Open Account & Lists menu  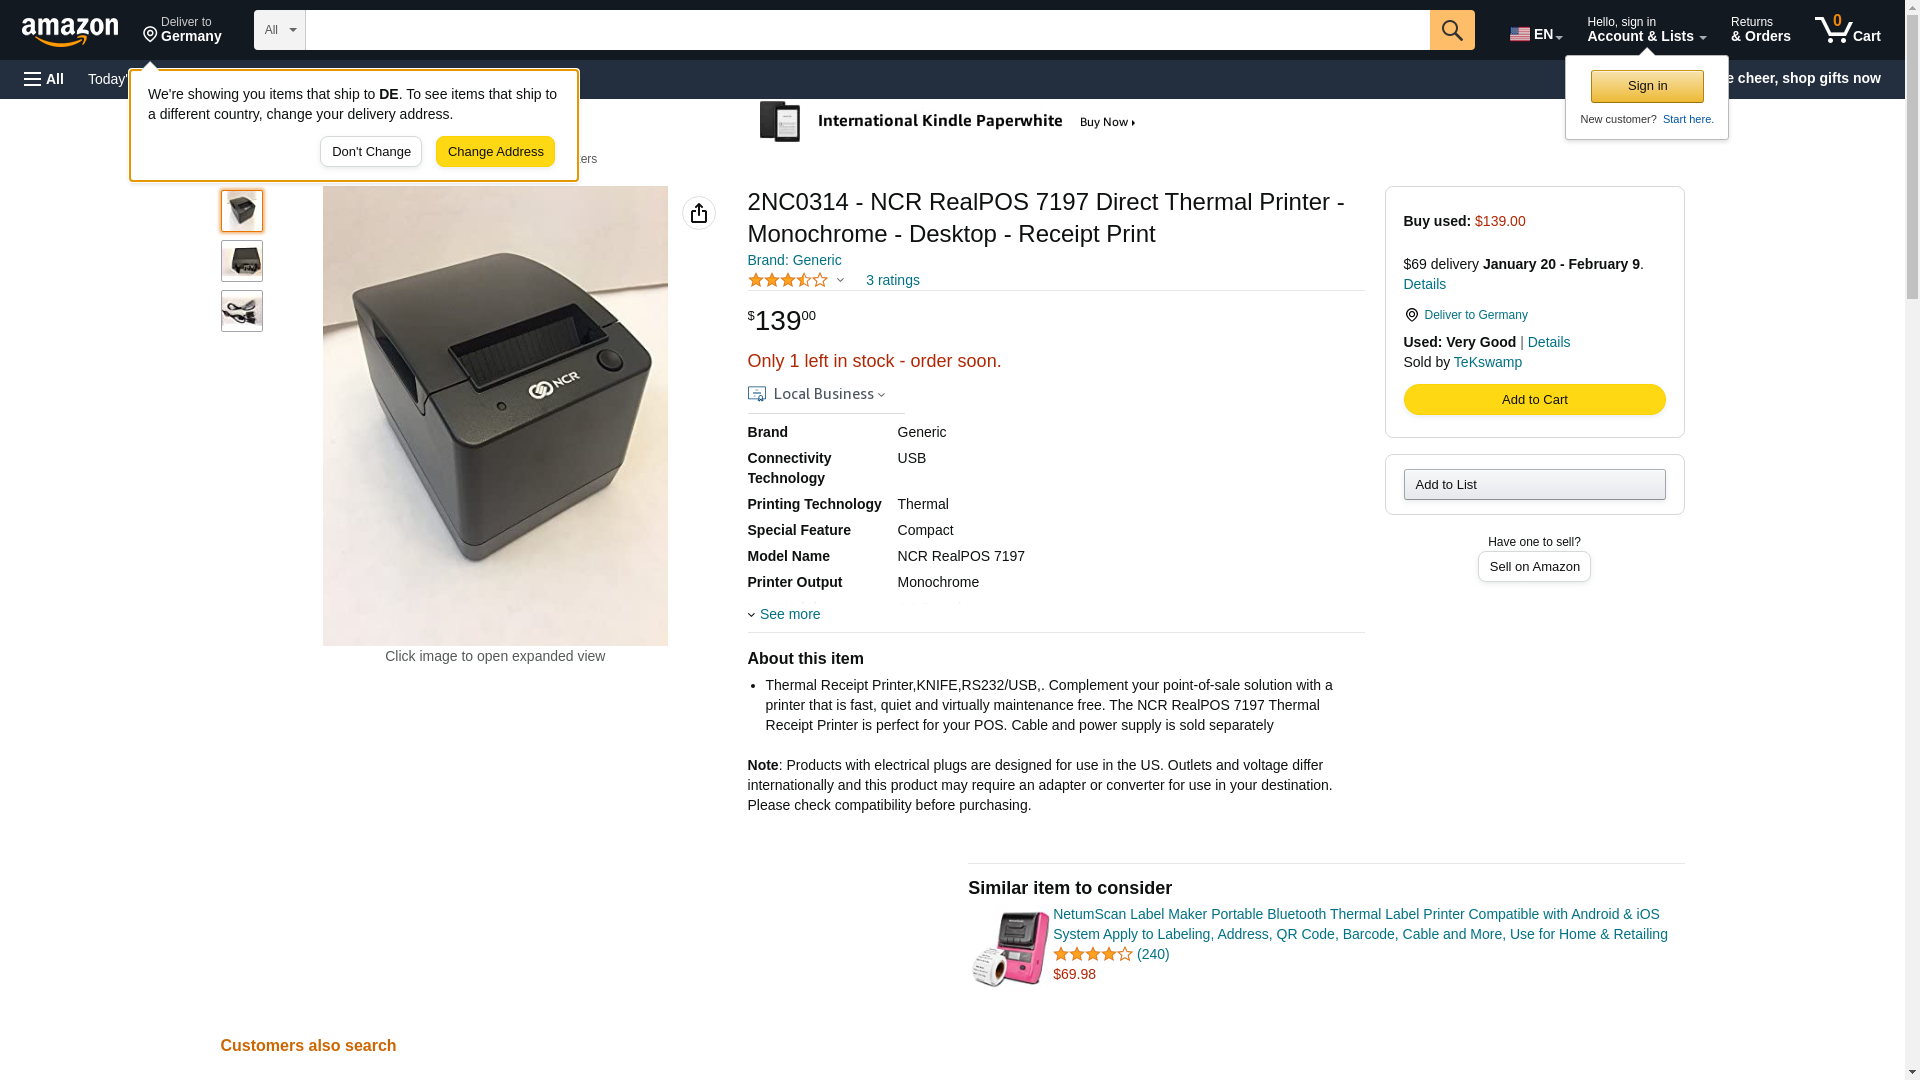click(x=1645, y=30)
